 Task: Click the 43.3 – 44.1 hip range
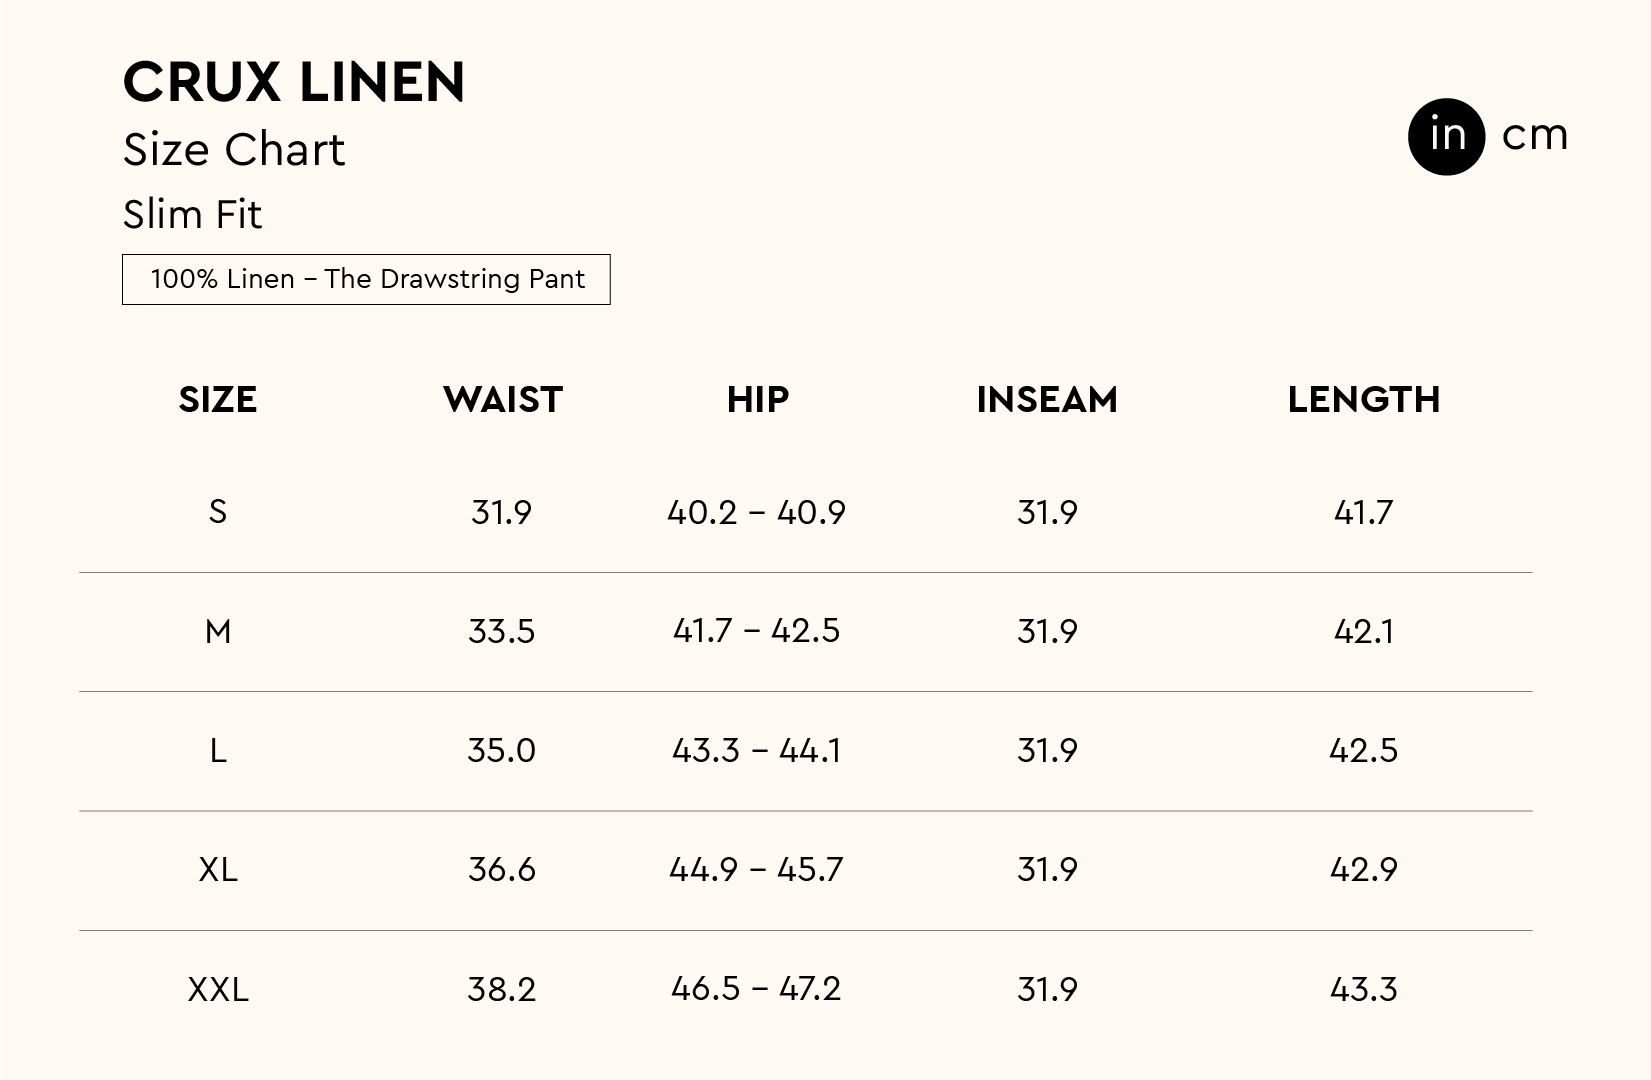tap(756, 750)
